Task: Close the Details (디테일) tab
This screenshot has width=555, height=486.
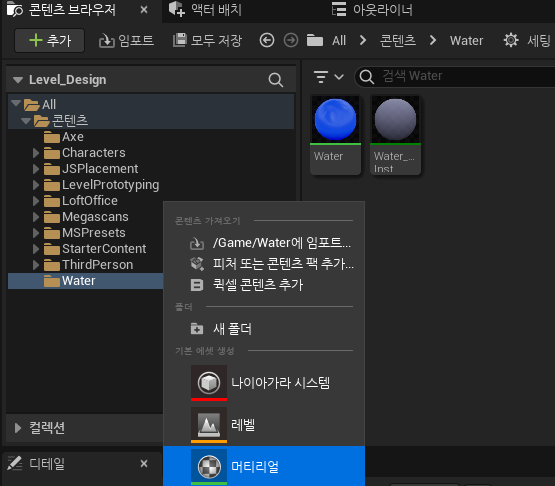Action: (144, 464)
